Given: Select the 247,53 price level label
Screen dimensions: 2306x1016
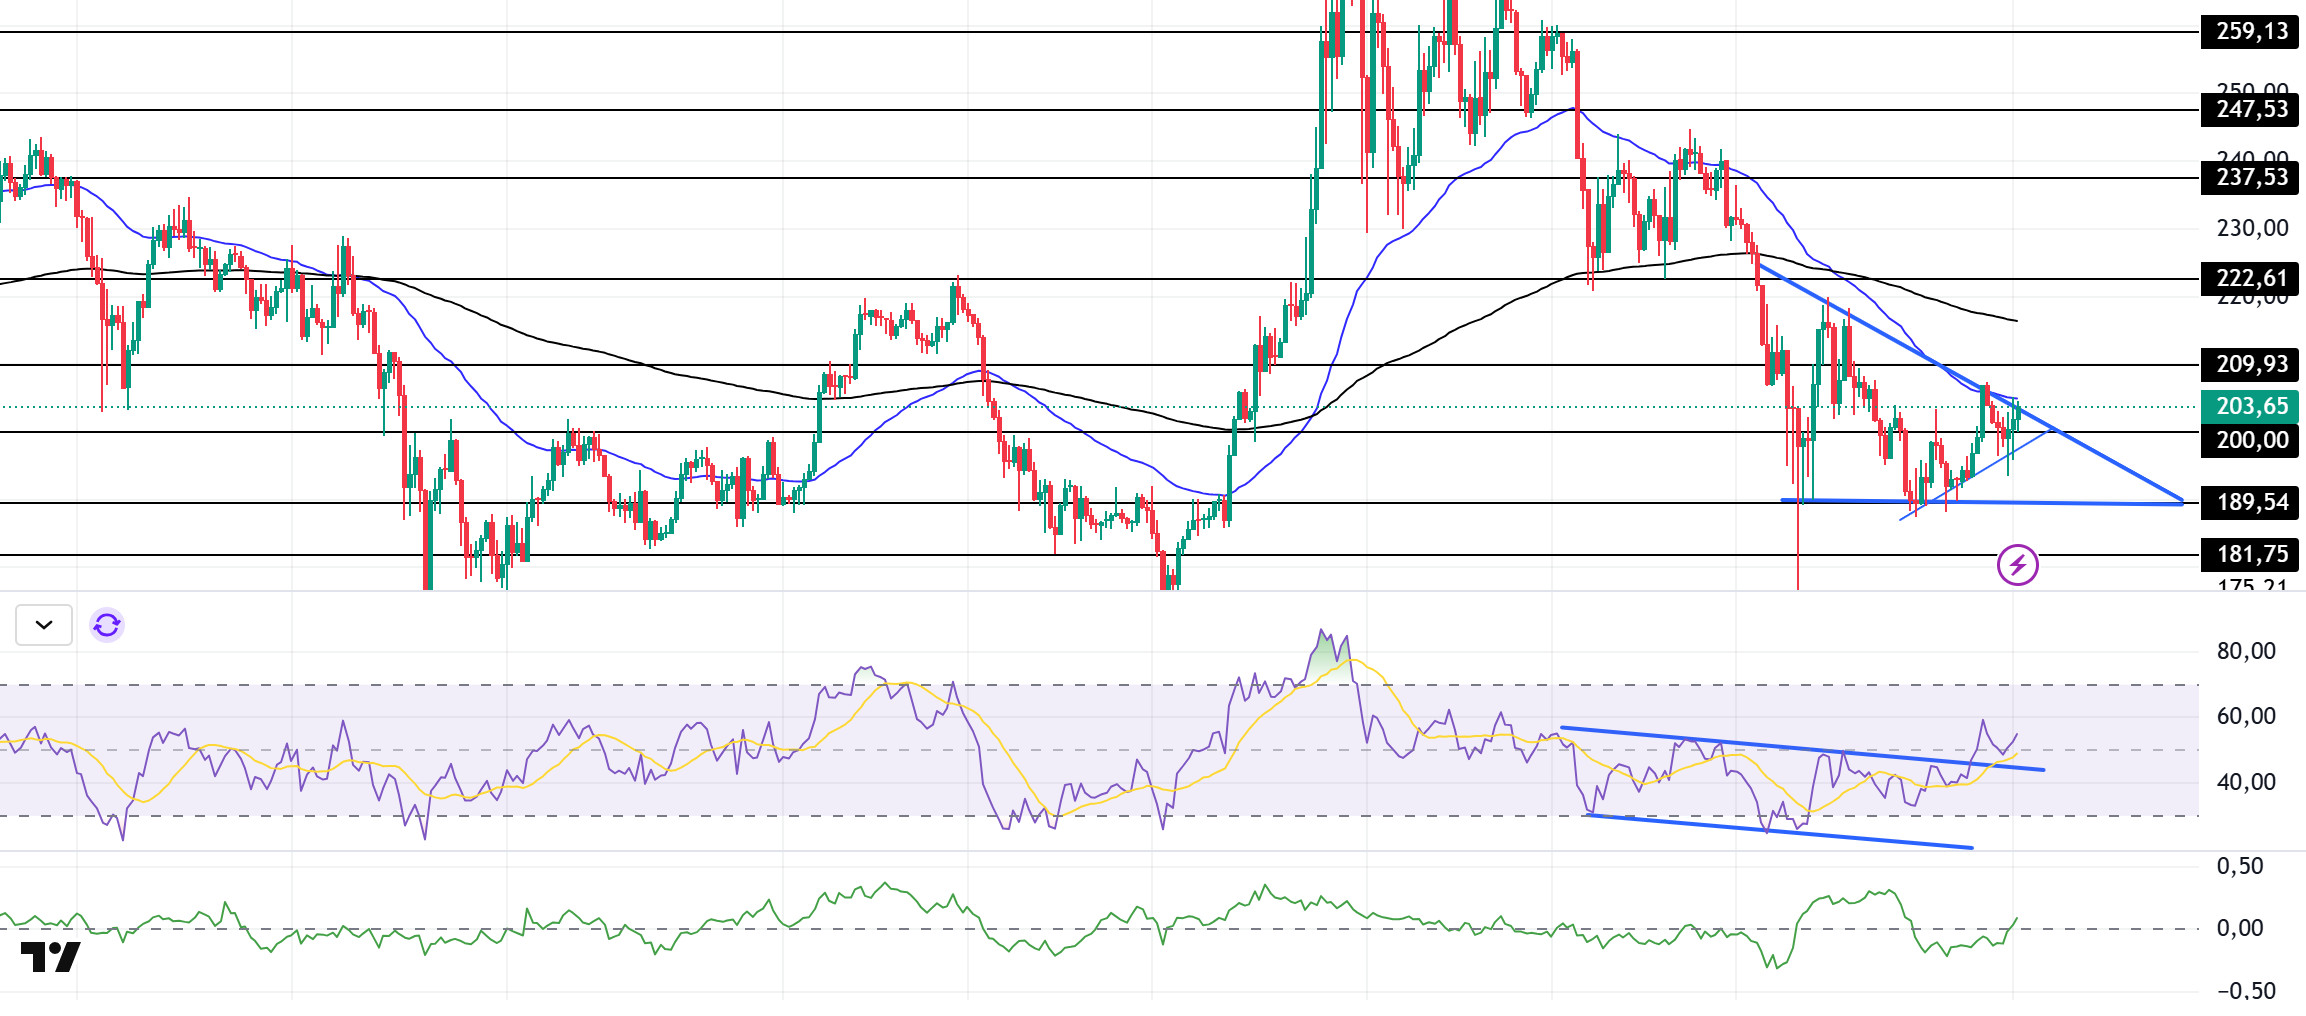Looking at the screenshot, I should pos(2250,110).
